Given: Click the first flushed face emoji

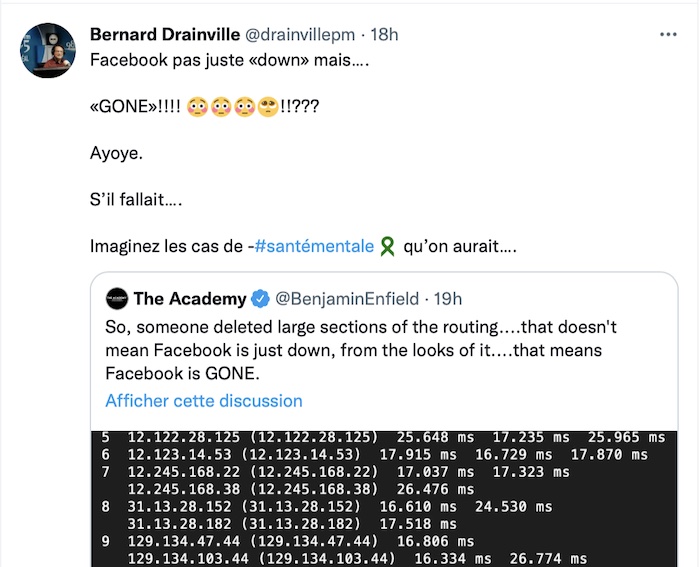Looking at the screenshot, I should point(197,107).
